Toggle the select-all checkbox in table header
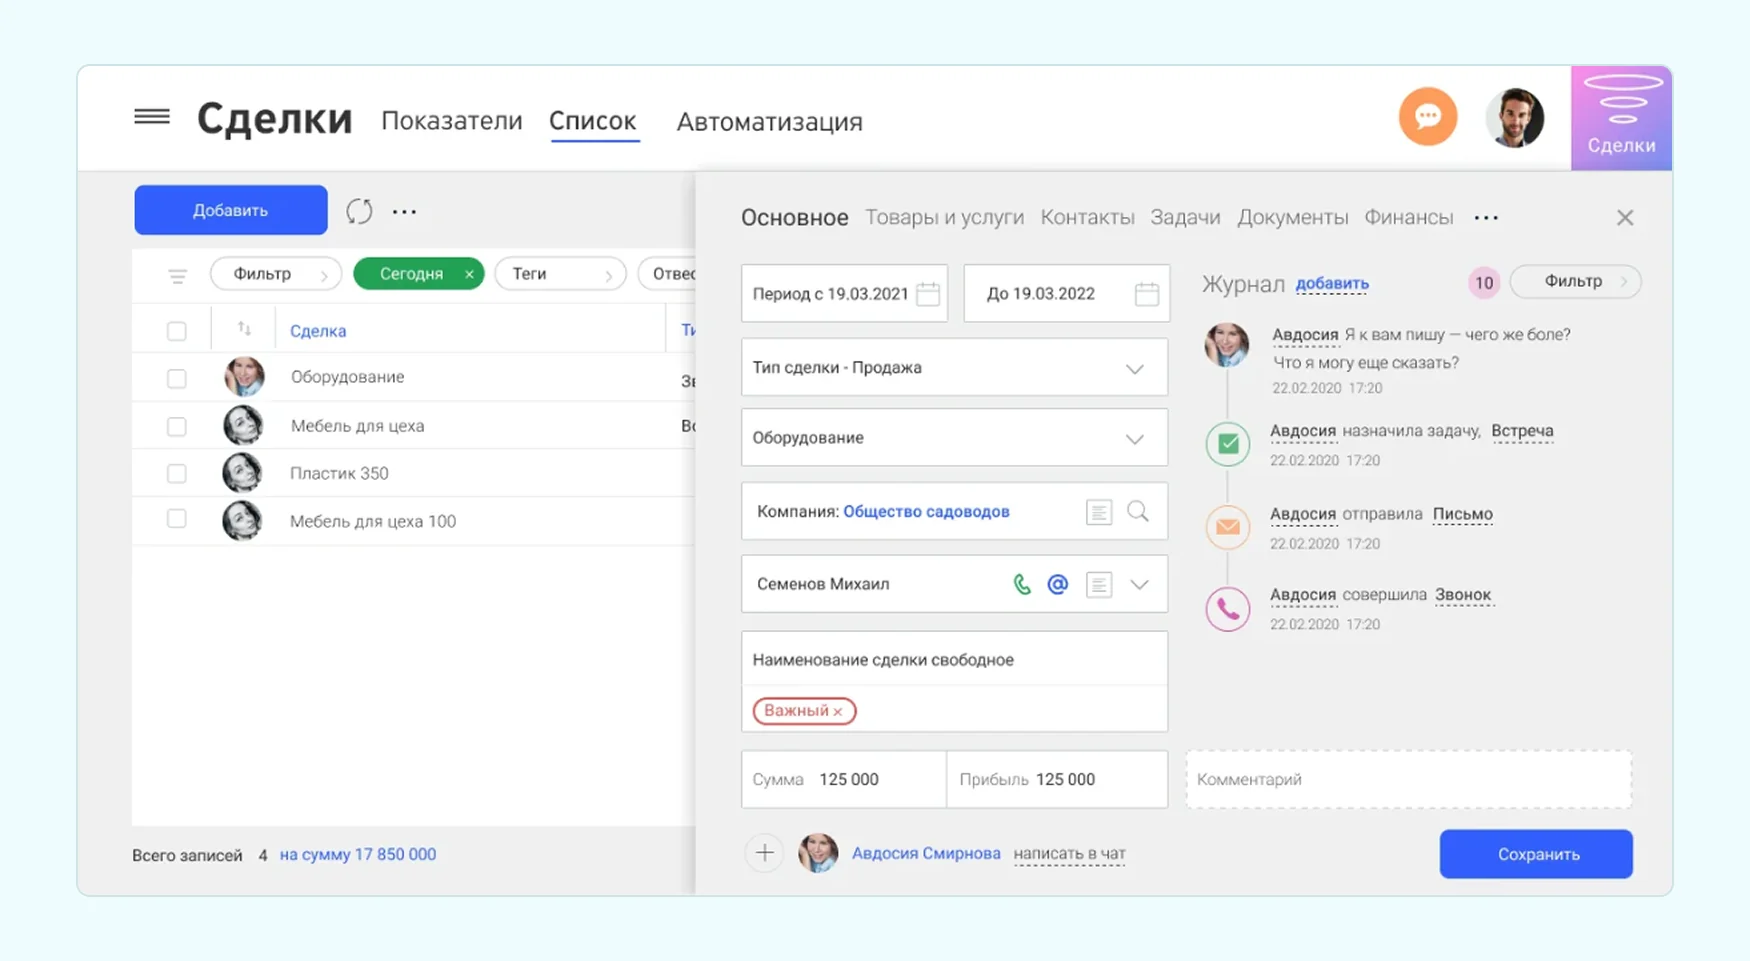Screen dimensions: 1750x961 [177, 331]
